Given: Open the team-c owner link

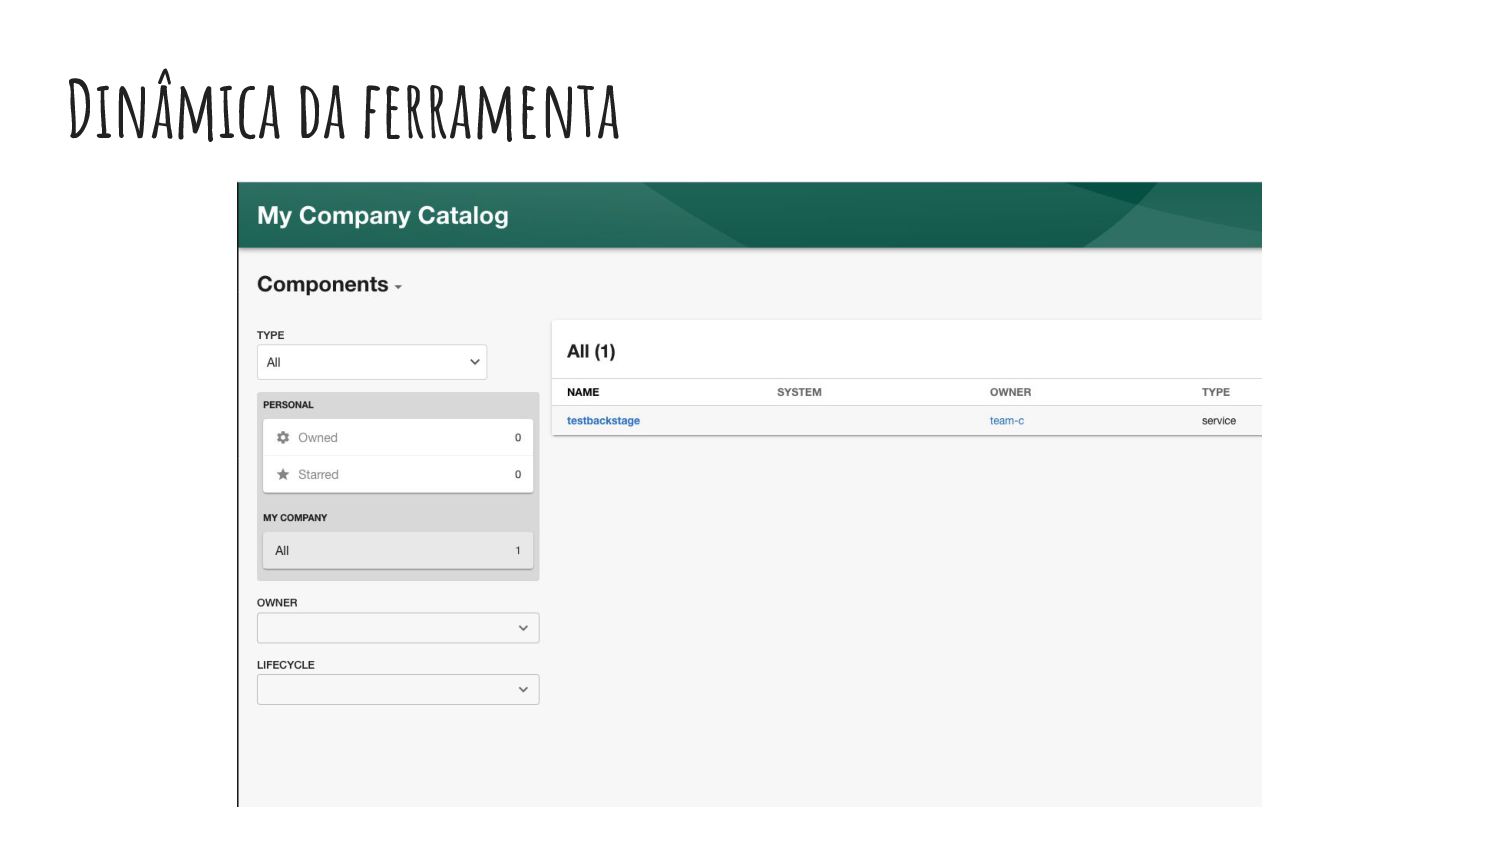Looking at the screenshot, I should click(1007, 421).
